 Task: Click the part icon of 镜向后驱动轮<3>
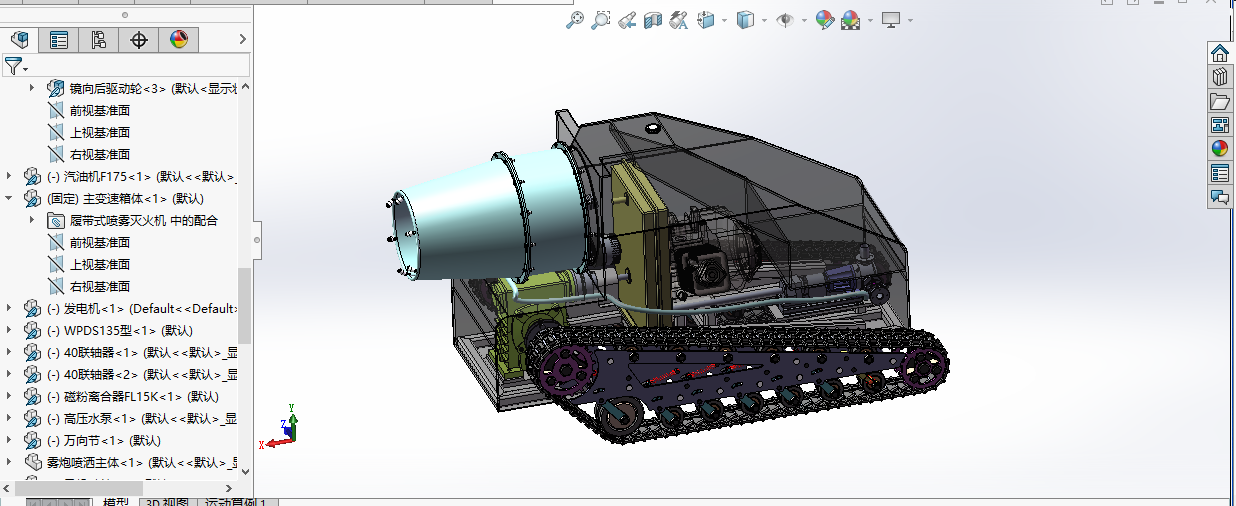(56, 88)
